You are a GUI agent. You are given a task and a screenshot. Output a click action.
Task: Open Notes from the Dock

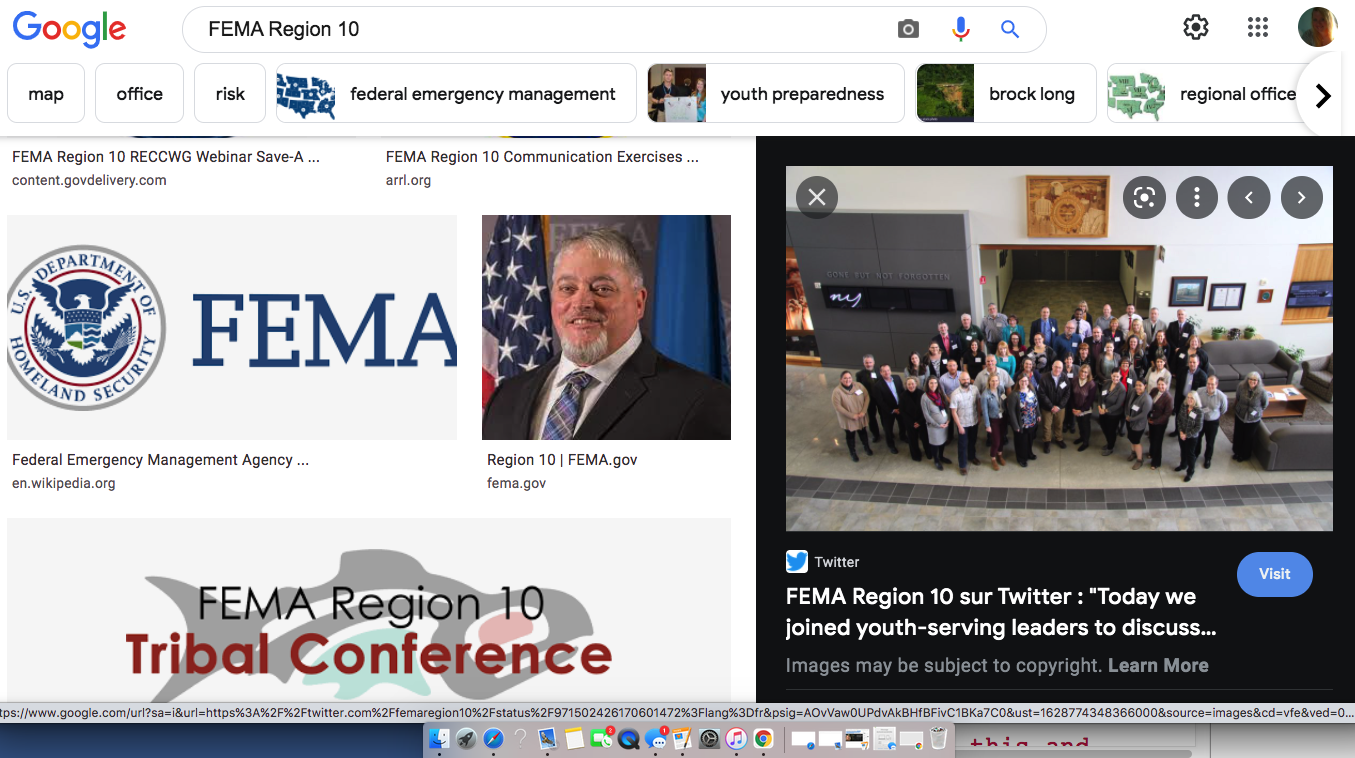(x=574, y=739)
